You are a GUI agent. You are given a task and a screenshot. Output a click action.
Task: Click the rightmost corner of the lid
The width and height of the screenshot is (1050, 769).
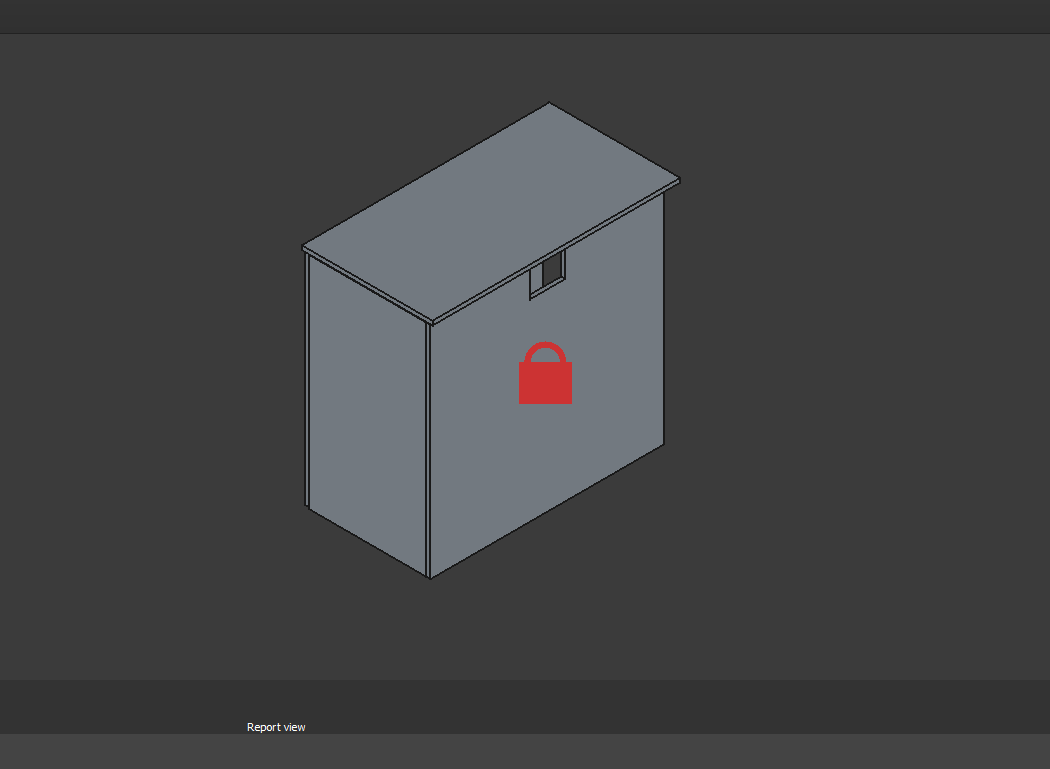679,180
